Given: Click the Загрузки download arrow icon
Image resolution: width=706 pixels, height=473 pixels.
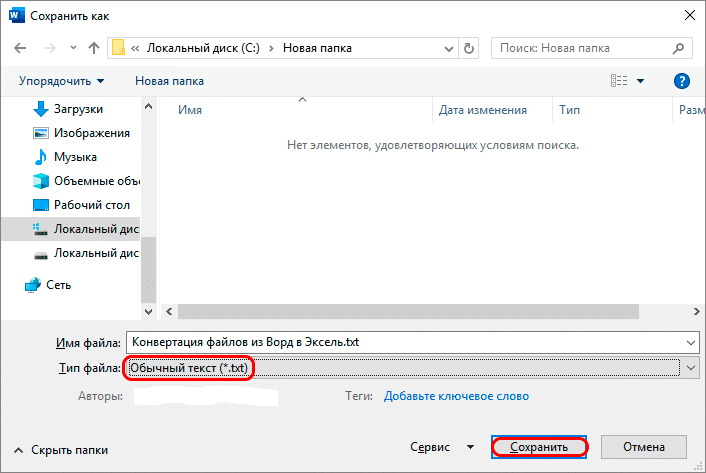Looking at the screenshot, I should (x=41, y=109).
